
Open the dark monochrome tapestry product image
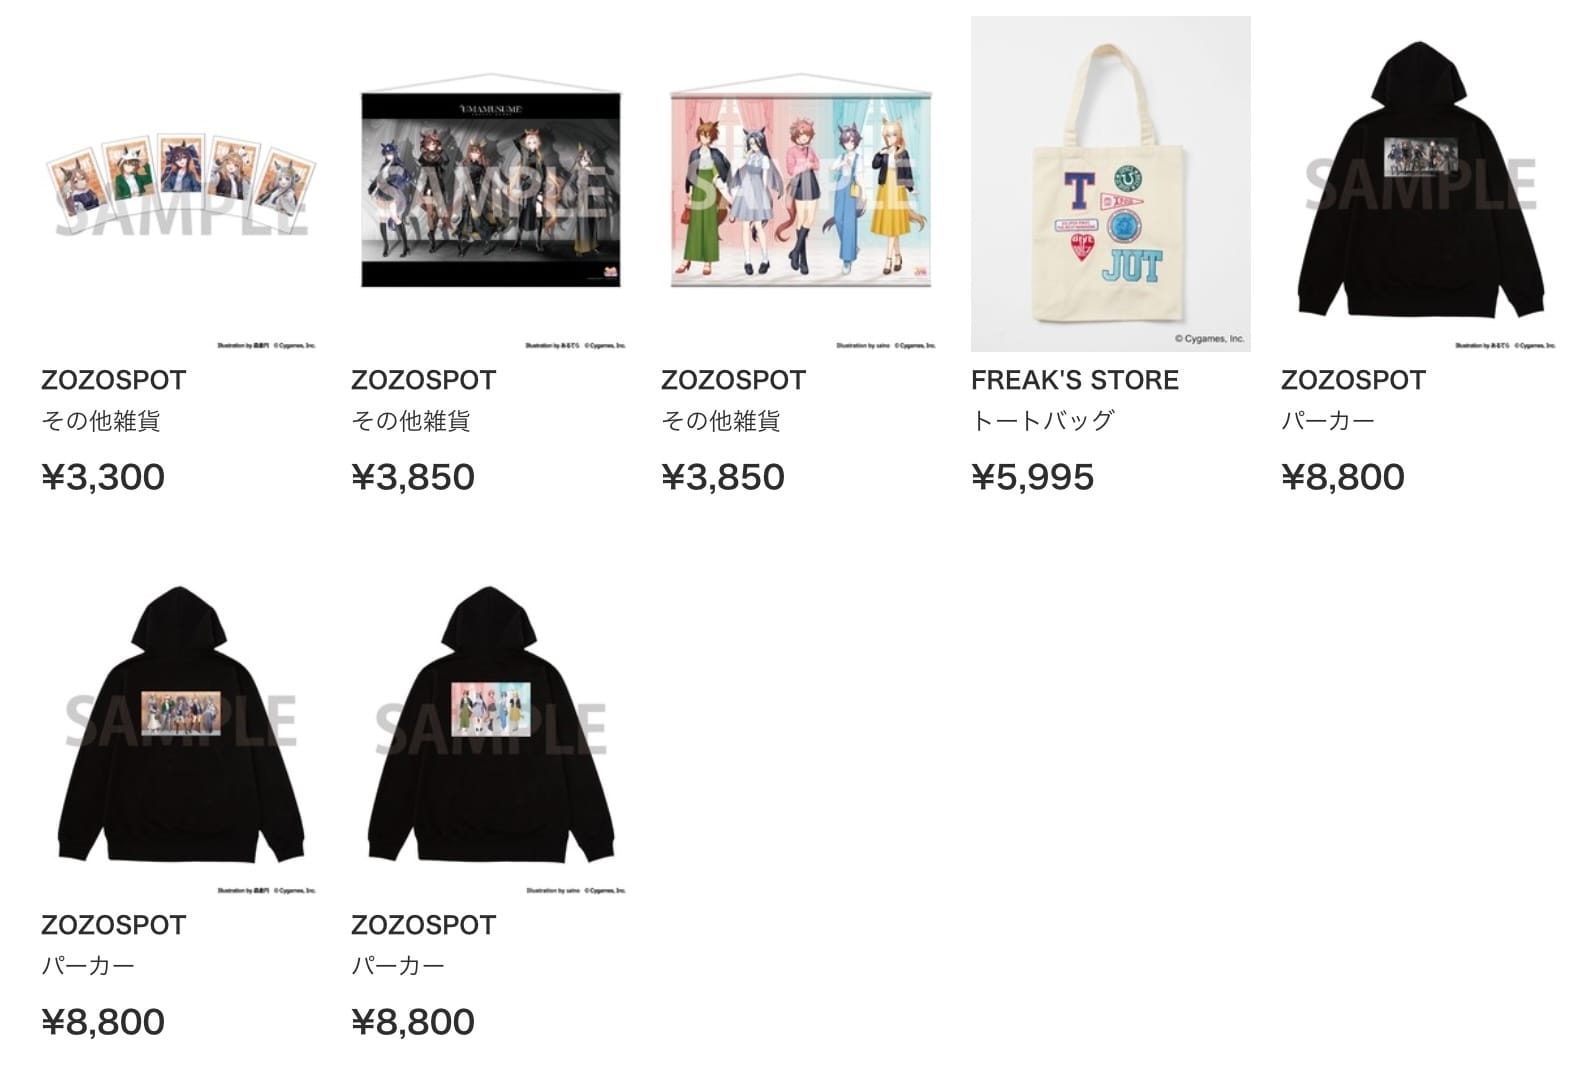(490, 184)
